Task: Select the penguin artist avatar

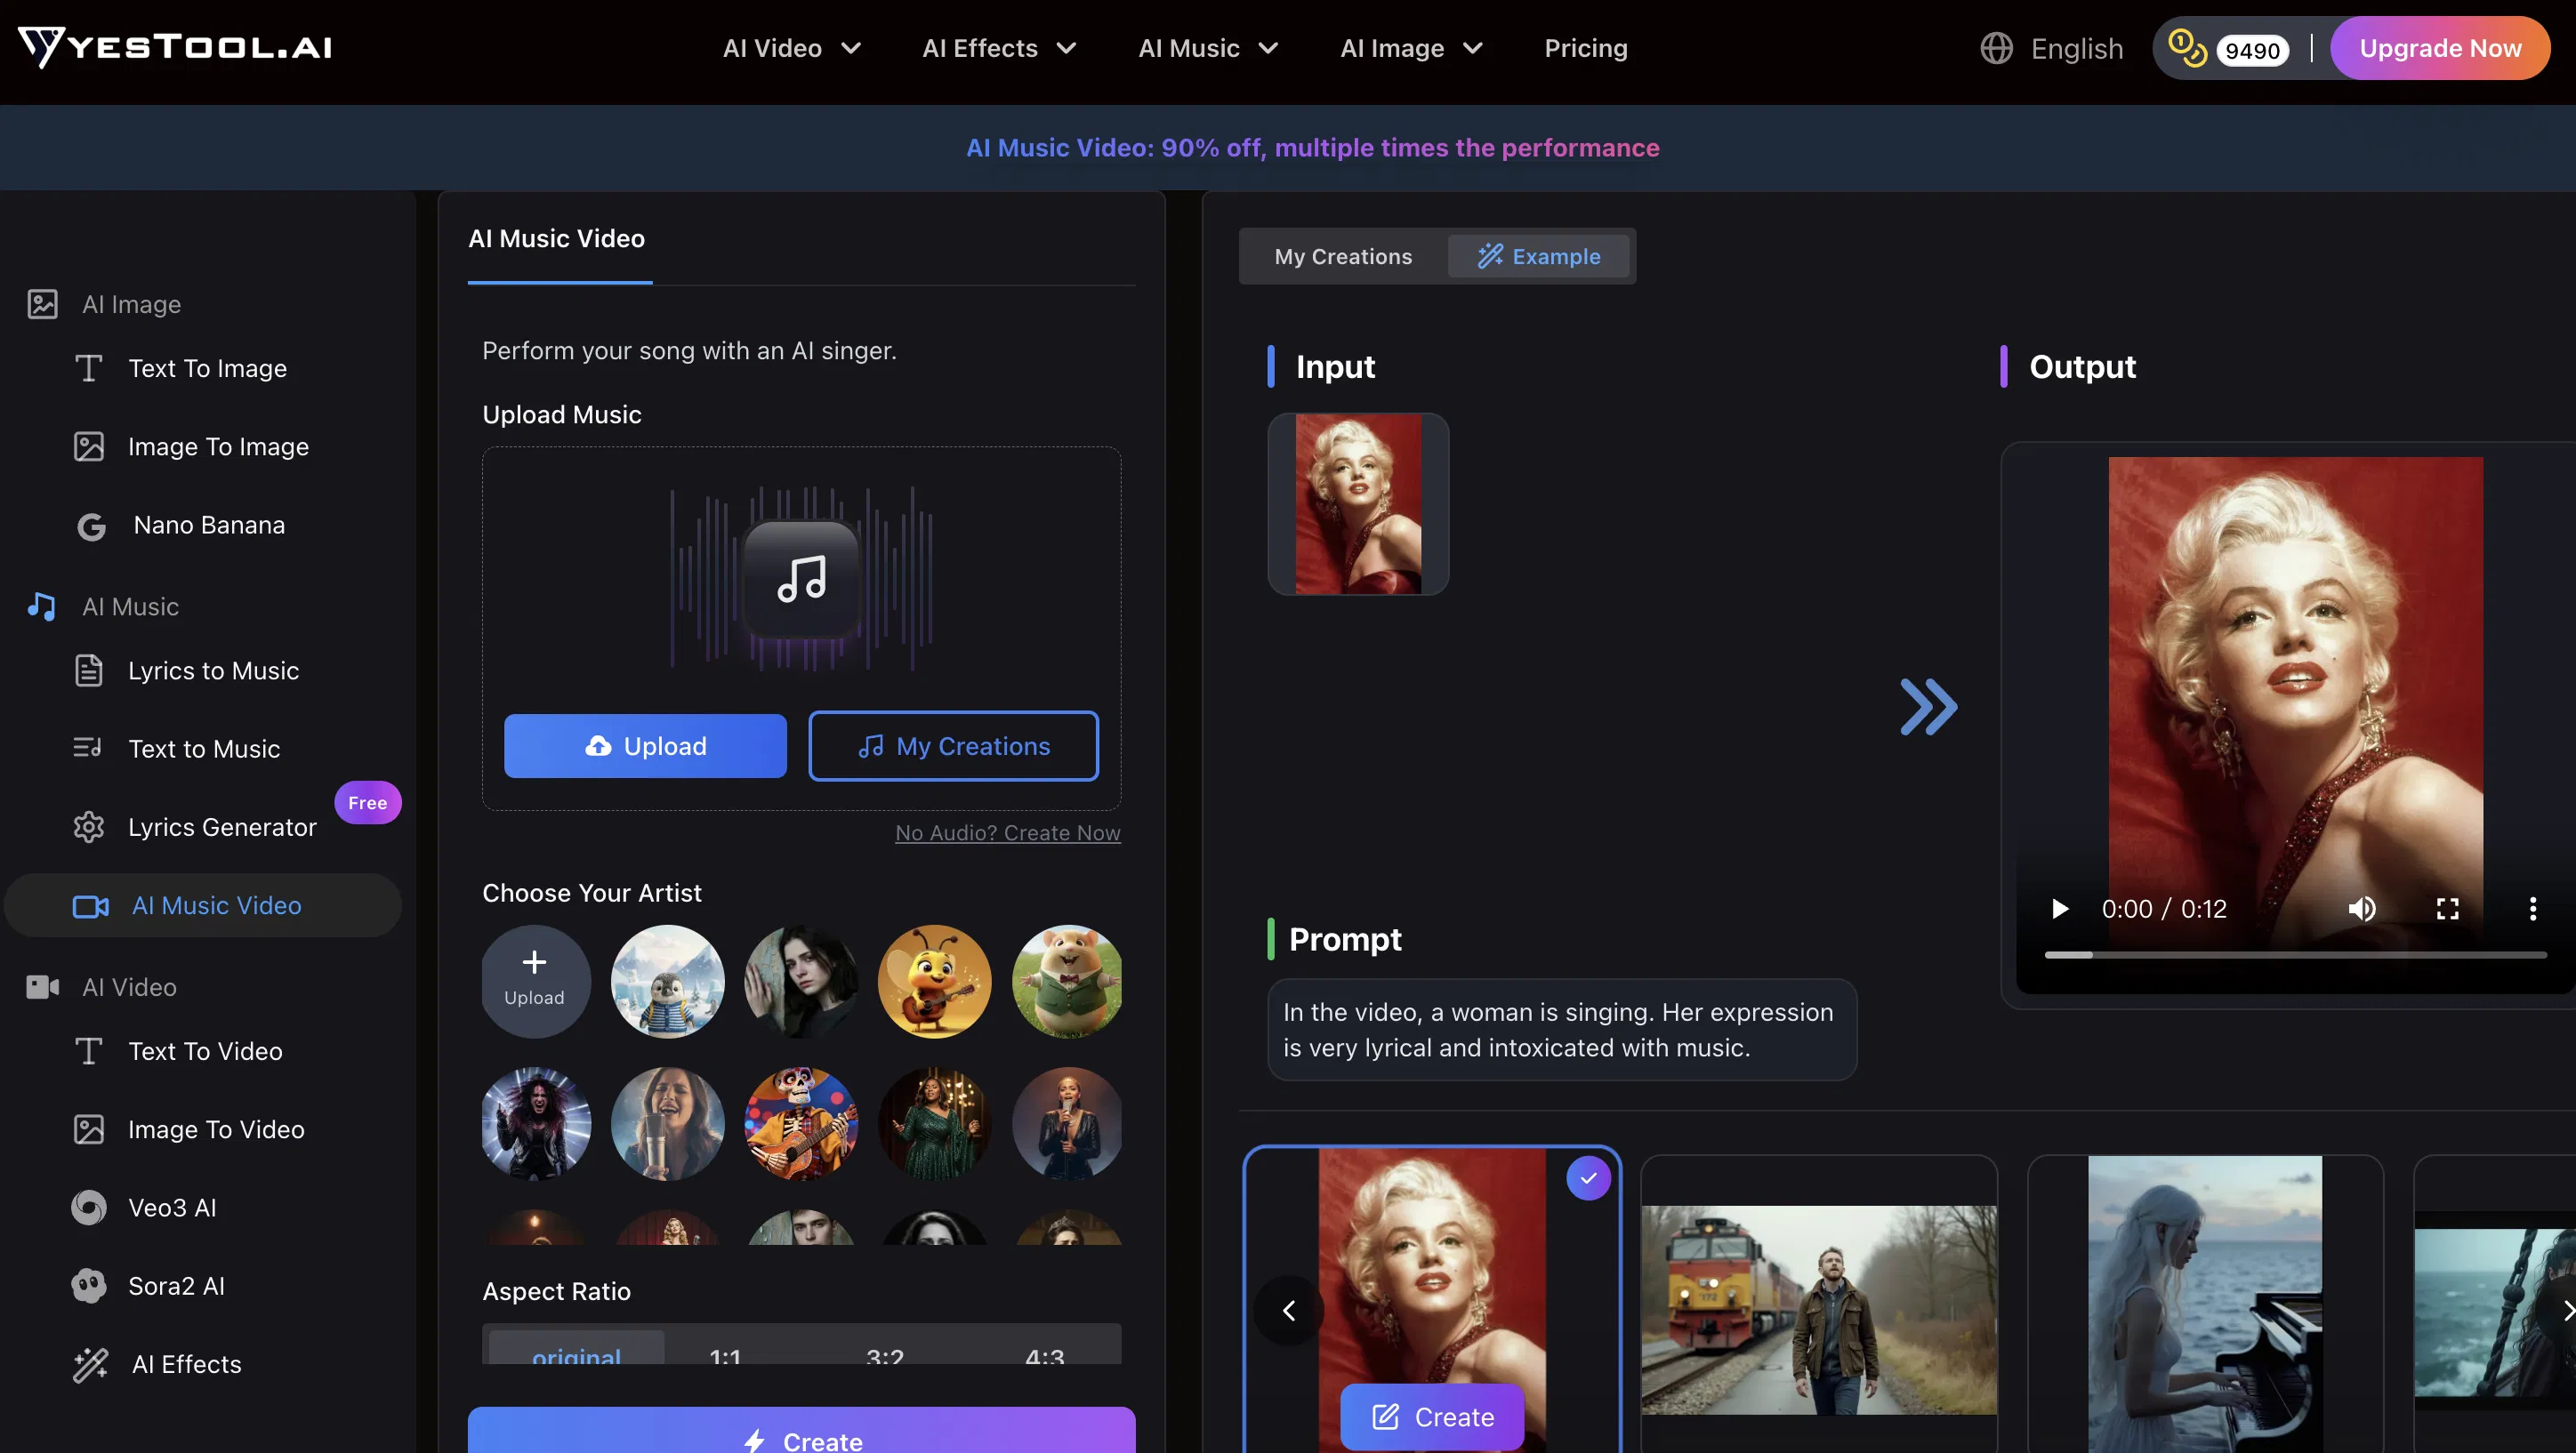Action: pyautogui.click(x=667, y=981)
